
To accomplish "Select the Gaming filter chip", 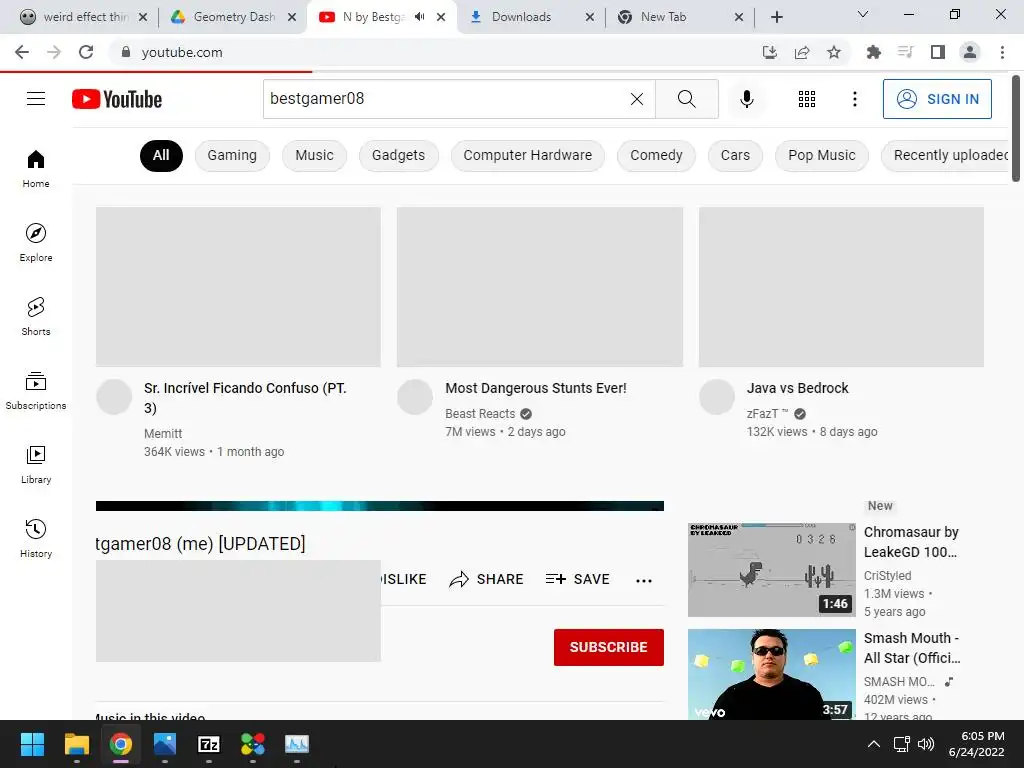I will click(232, 155).
